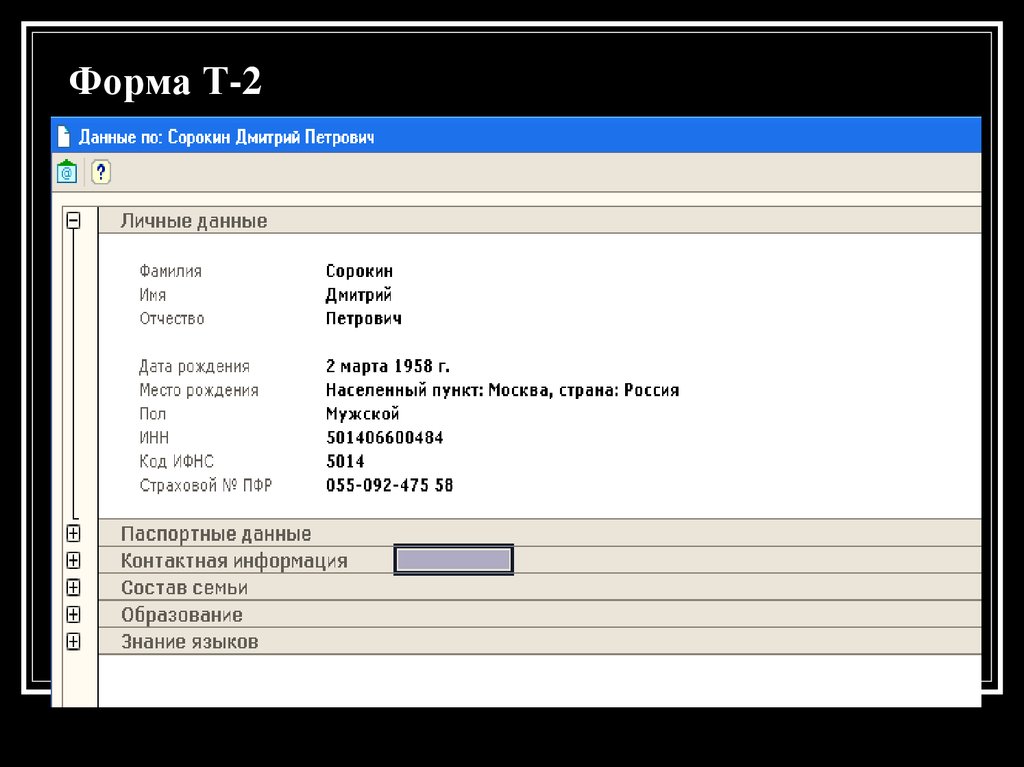This screenshot has width=1024, height=767.
Task: Select the Личные данные section header
Action: click(192, 220)
